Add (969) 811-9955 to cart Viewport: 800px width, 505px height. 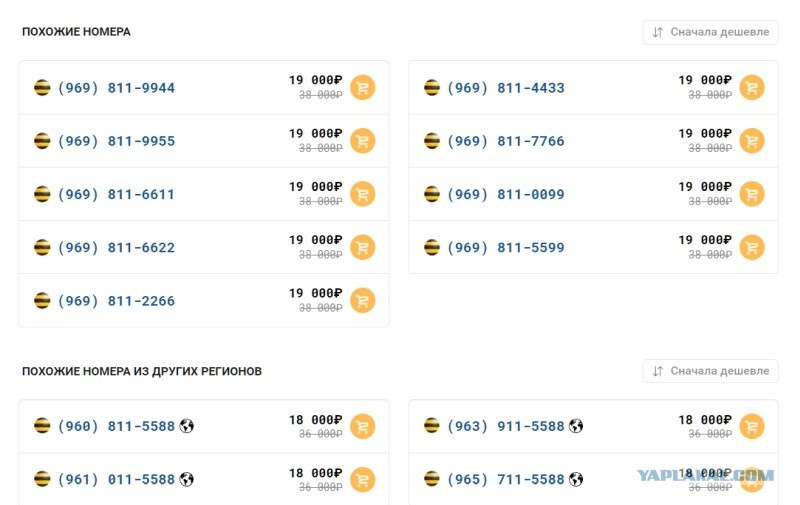point(362,141)
